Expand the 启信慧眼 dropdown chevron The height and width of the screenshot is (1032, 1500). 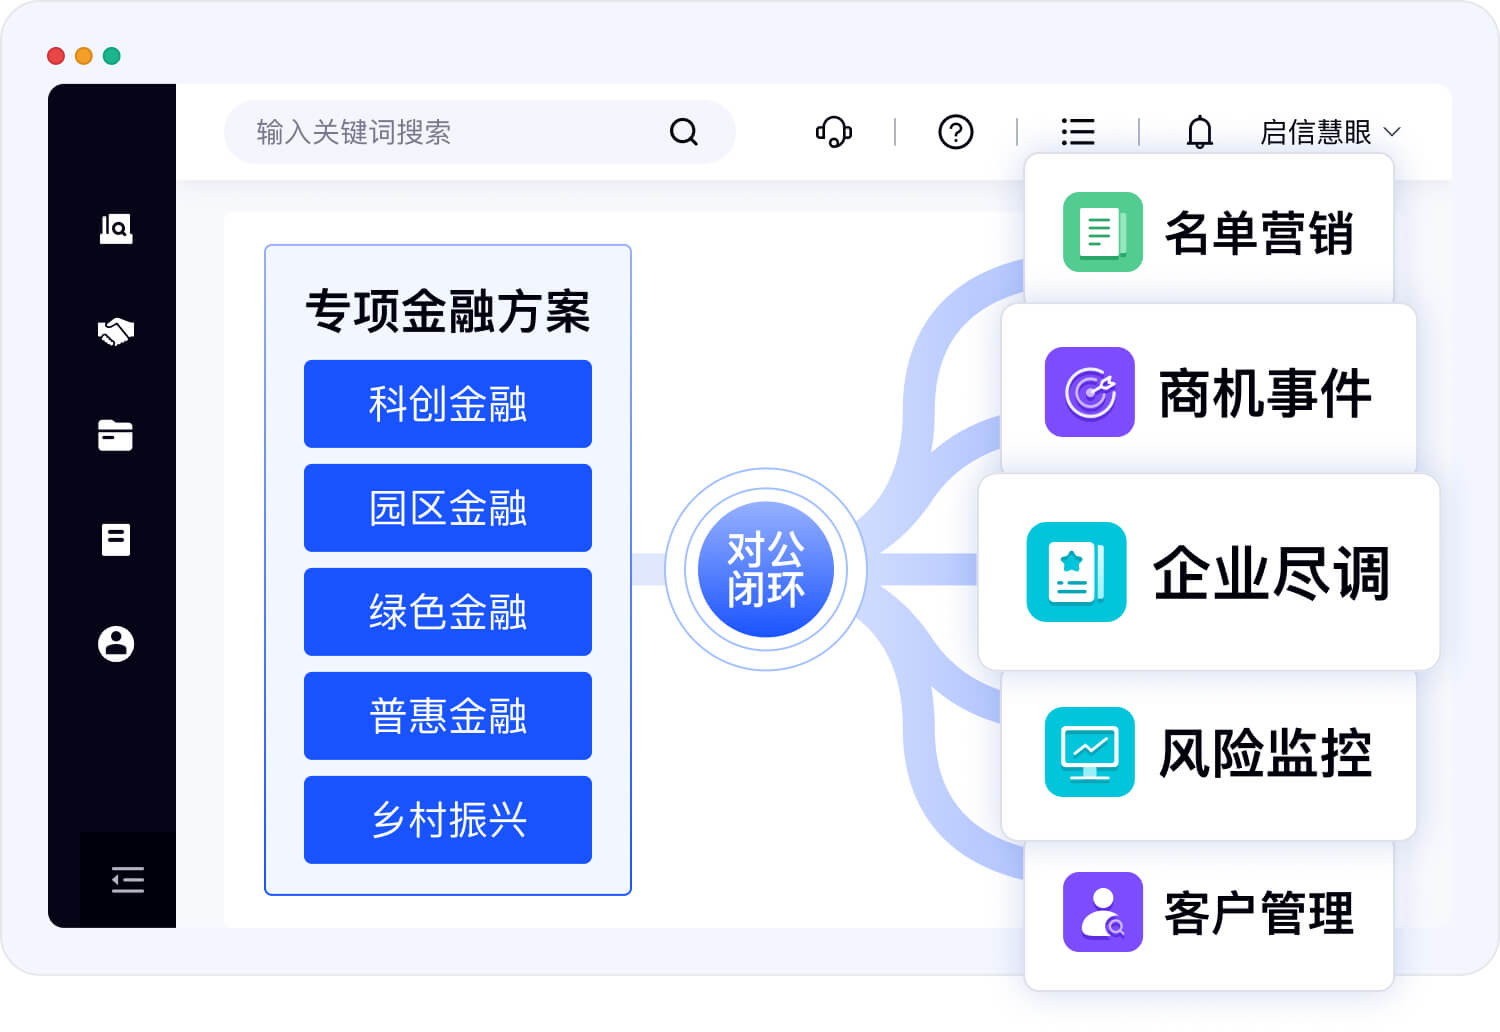click(1392, 132)
